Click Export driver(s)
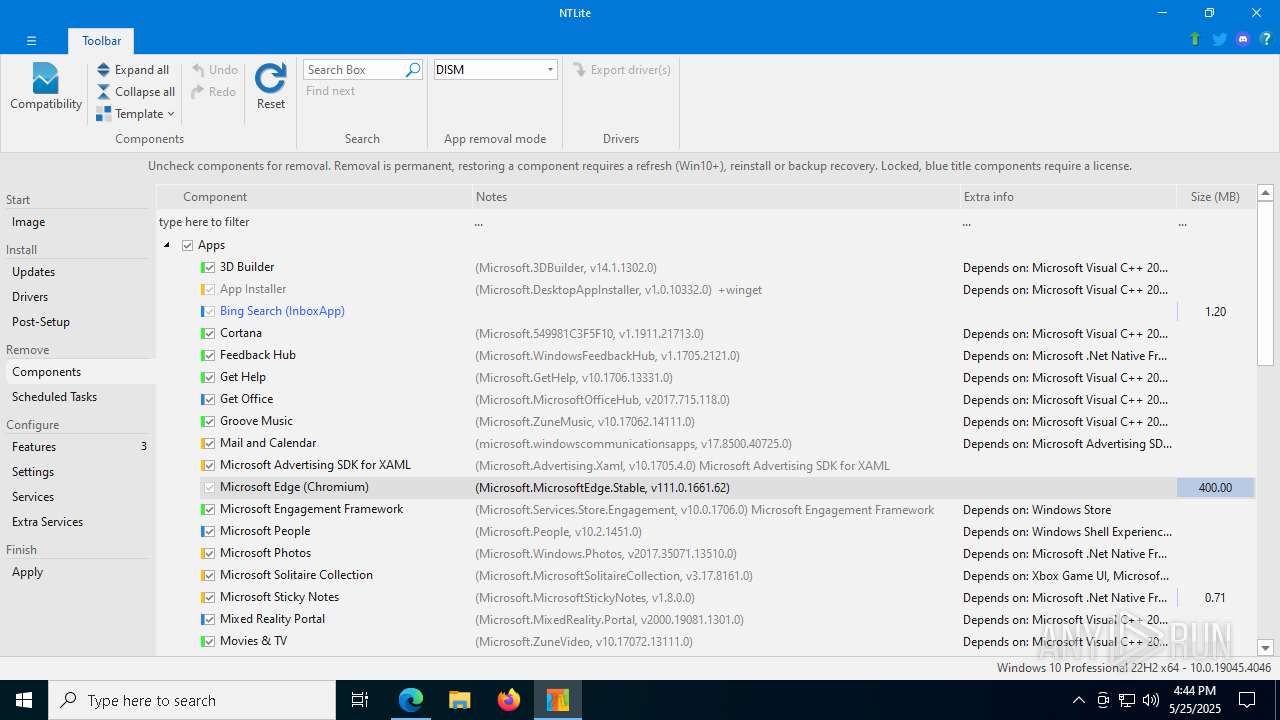 pyautogui.click(x=621, y=70)
